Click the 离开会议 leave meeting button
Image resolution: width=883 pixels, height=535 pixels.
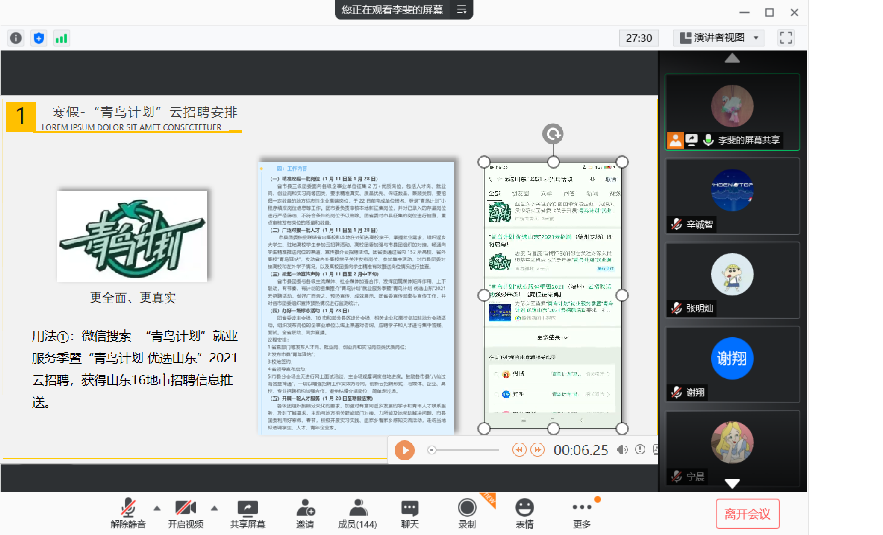(x=747, y=514)
